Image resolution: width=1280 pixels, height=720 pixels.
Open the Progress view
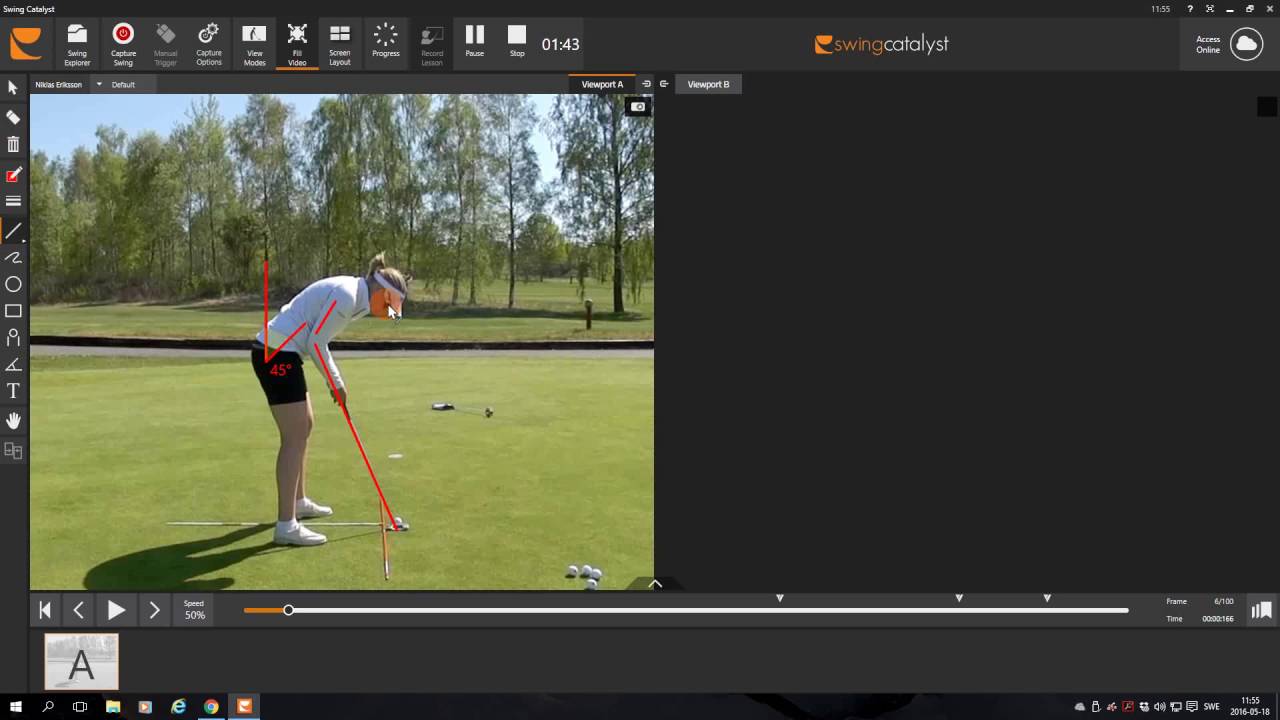coord(385,42)
